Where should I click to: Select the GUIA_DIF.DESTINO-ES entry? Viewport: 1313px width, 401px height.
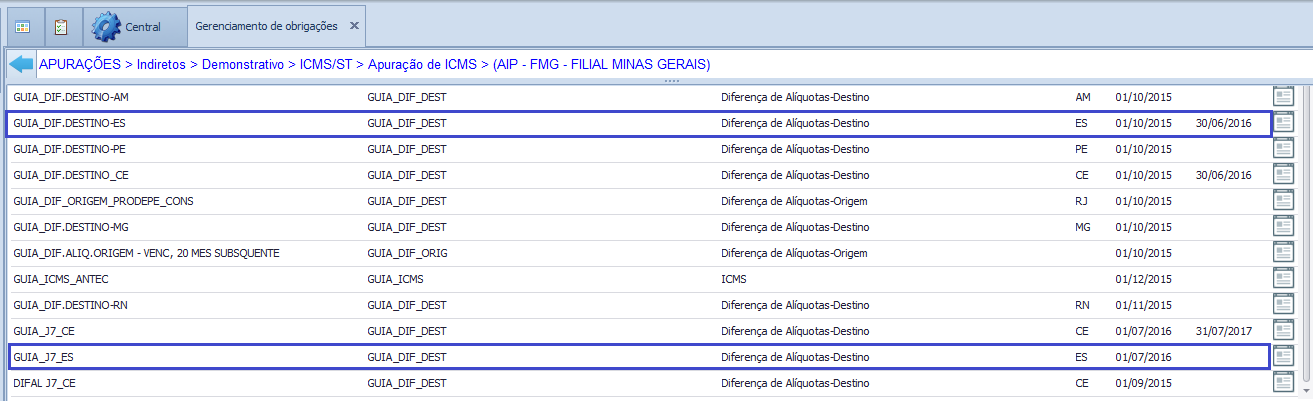(x=69, y=123)
